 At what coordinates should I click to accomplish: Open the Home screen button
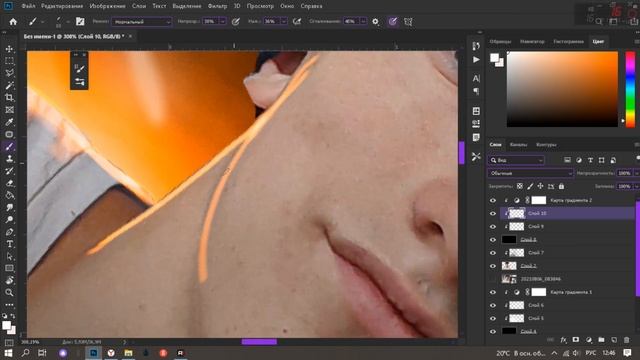pos(13,22)
